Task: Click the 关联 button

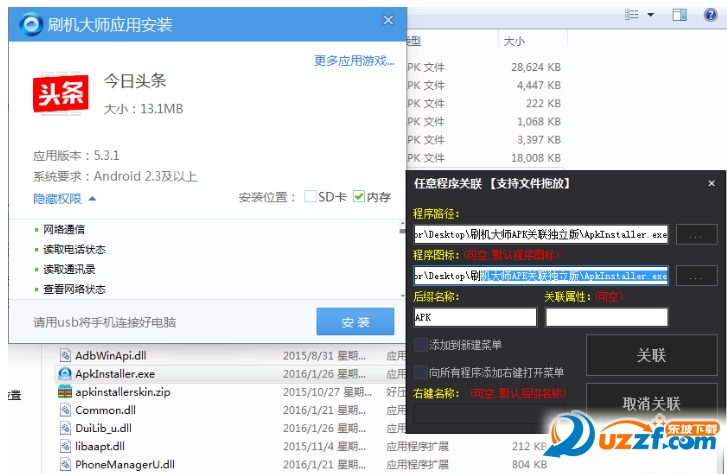Action: click(651, 355)
